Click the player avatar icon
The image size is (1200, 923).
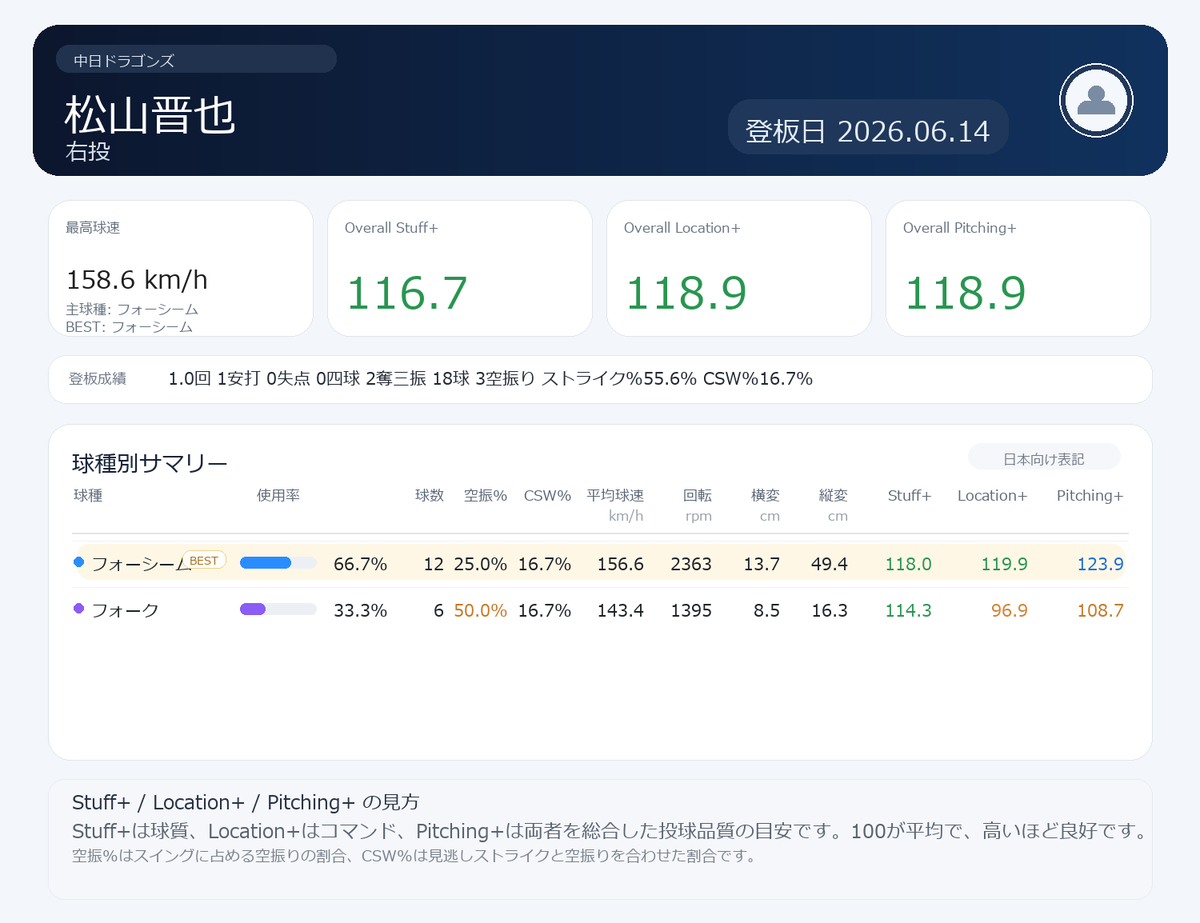point(1096,100)
